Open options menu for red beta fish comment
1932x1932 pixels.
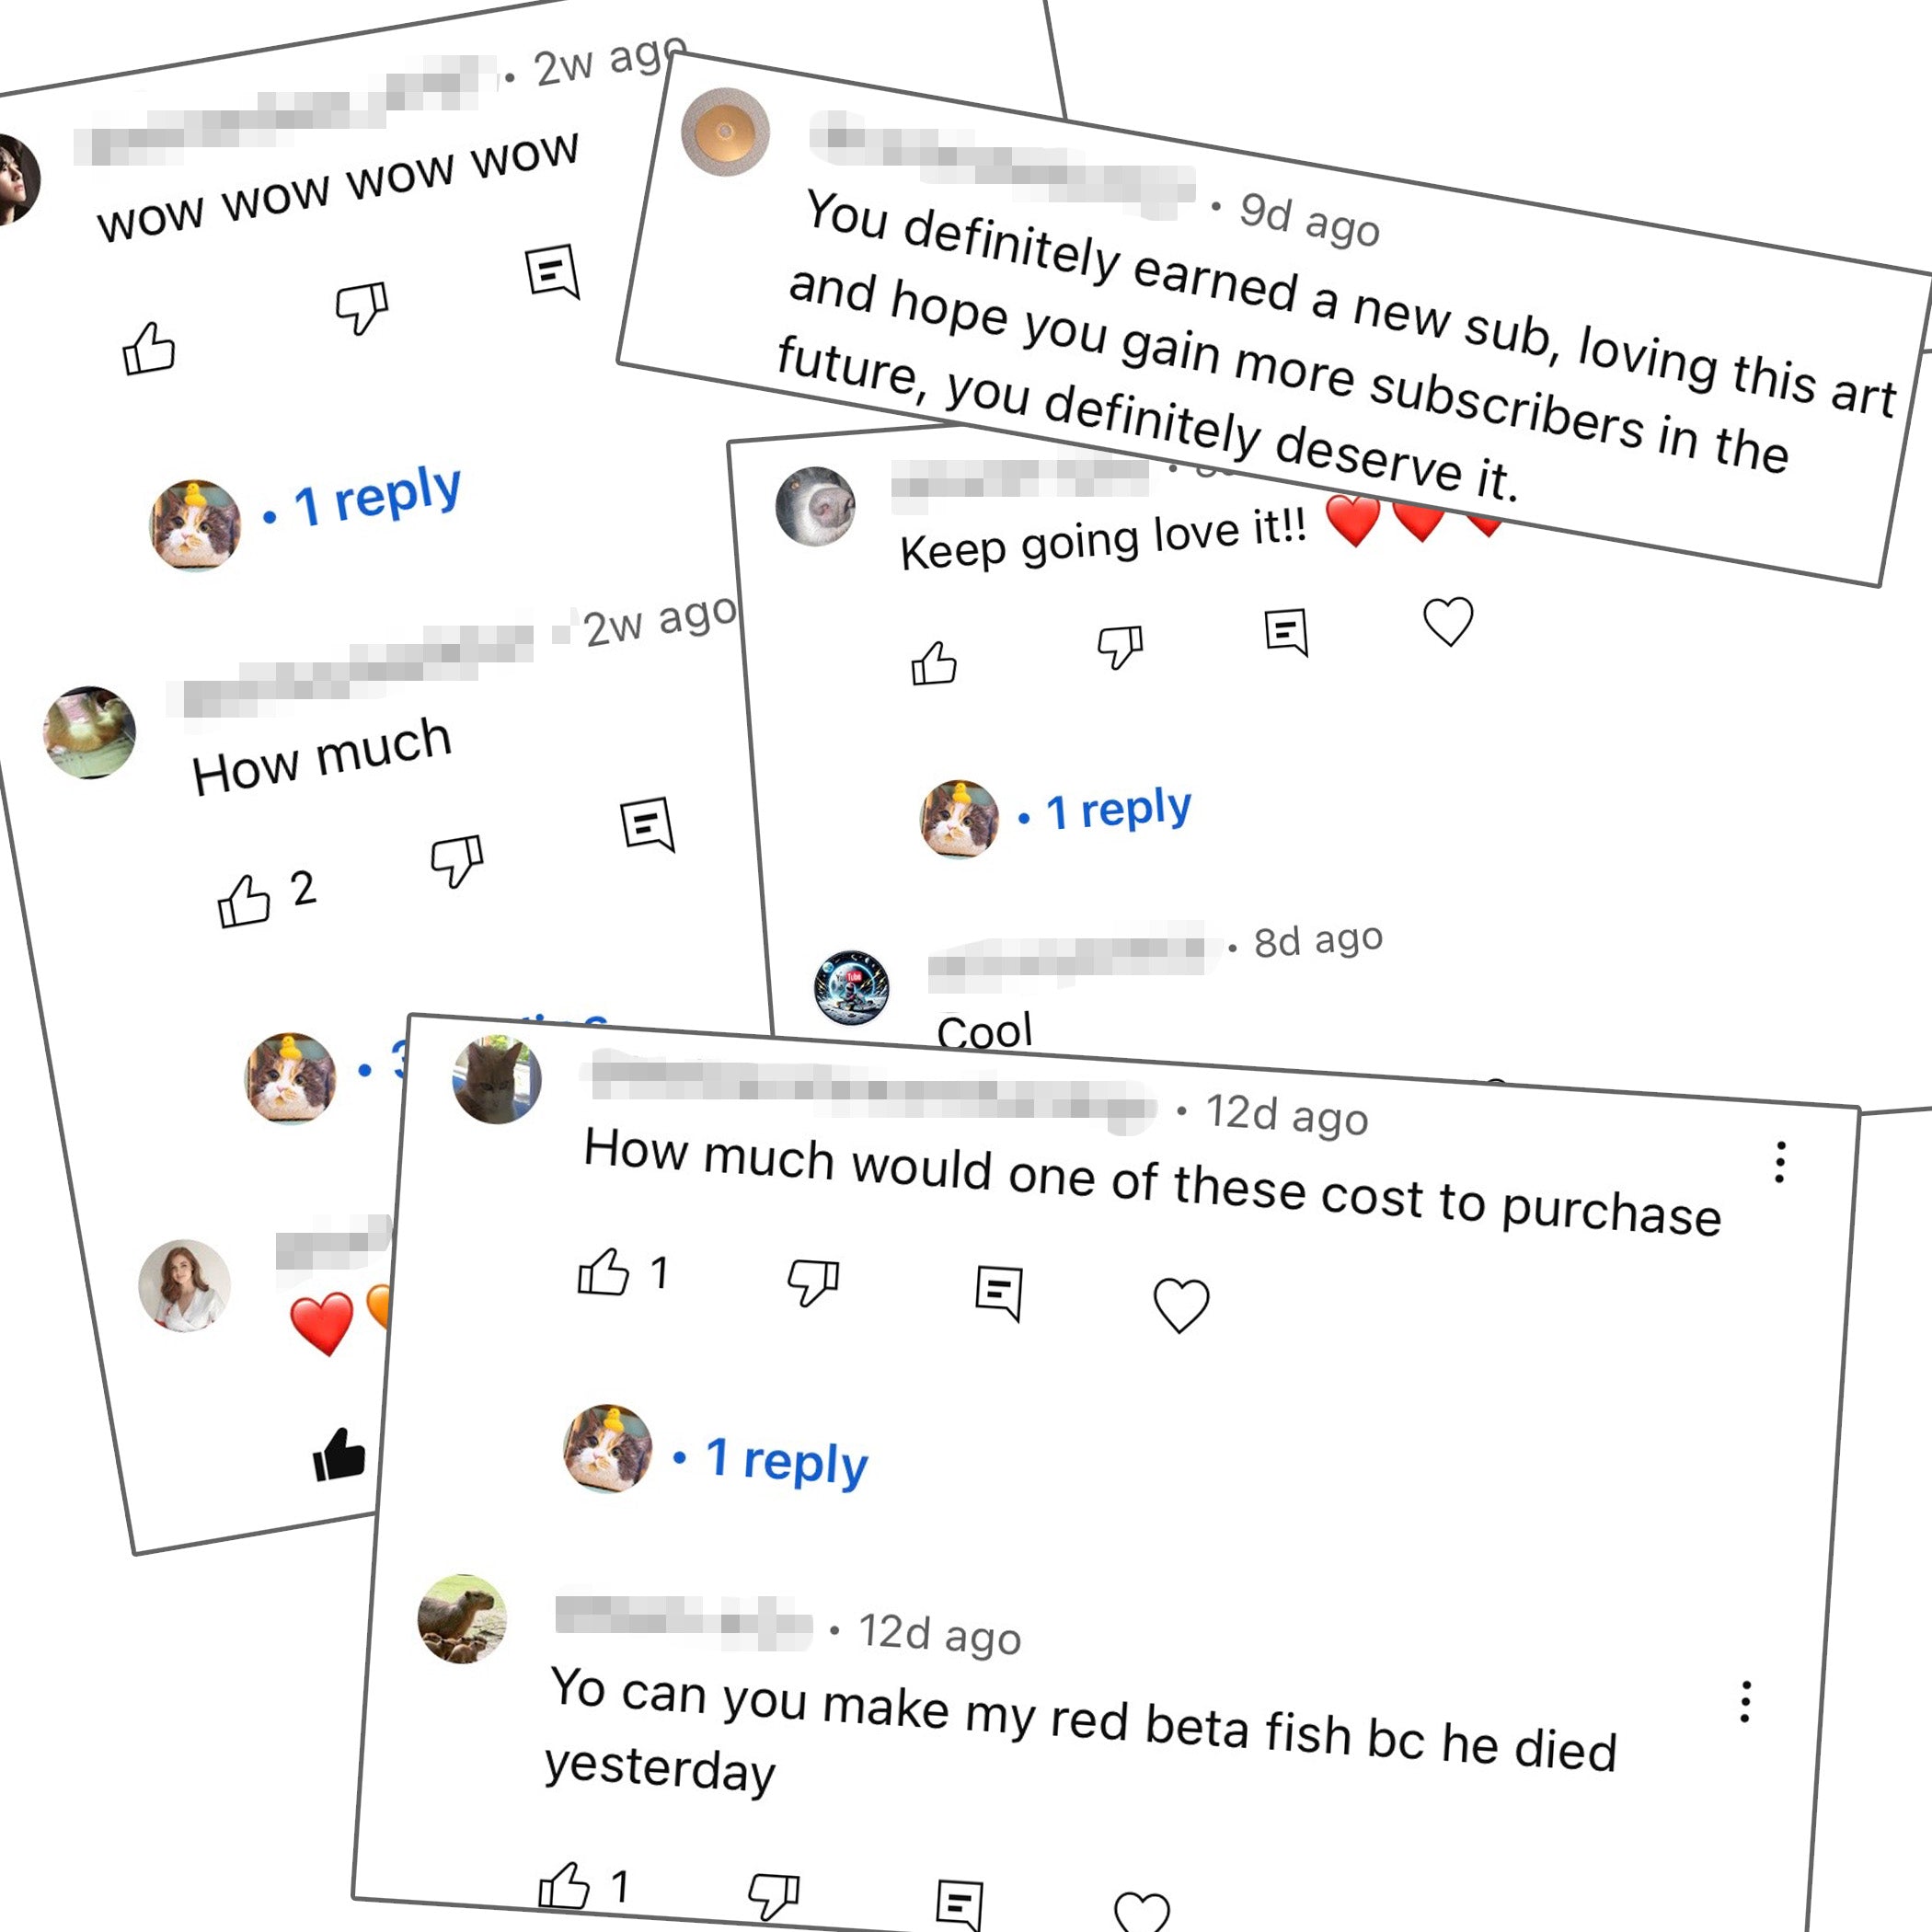click(1745, 1702)
